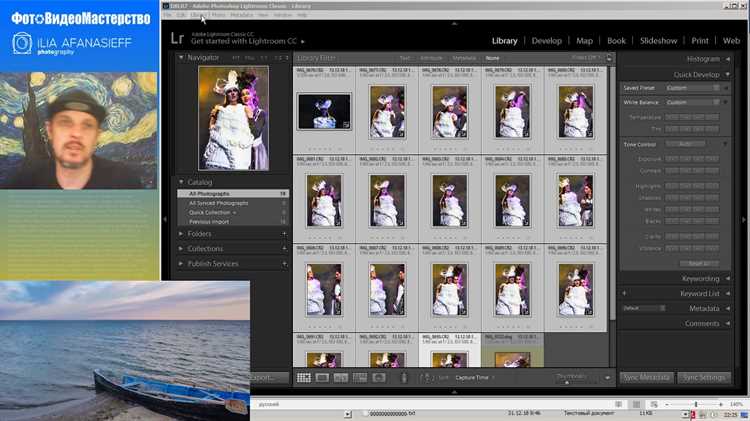The height and width of the screenshot is (421, 750).
Task: Toggle filmstrip with bottom edge arrow
Action: 454,392
